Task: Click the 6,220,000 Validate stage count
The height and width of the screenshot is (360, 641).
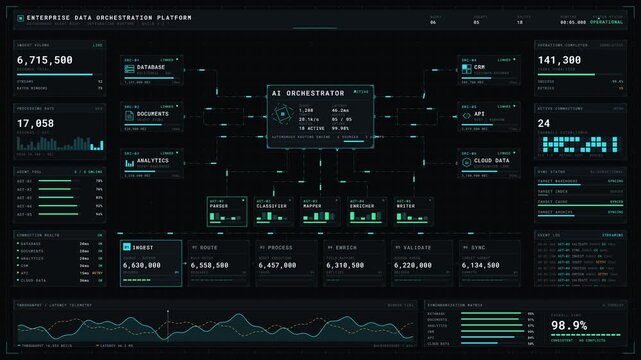Action: 413,265
